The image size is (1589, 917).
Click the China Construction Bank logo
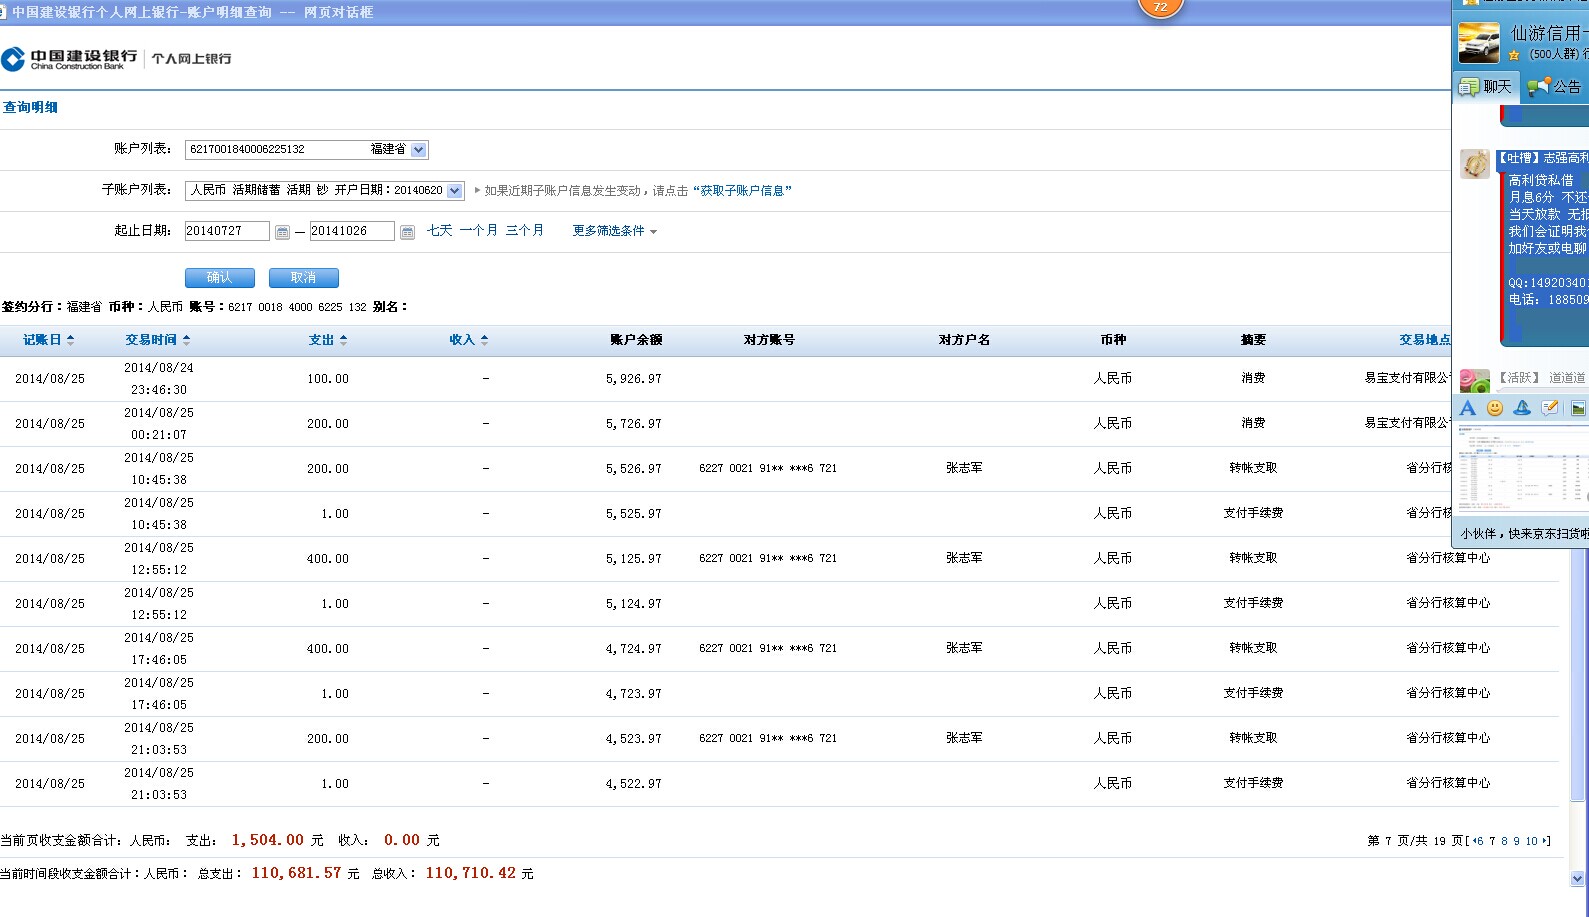coord(70,59)
